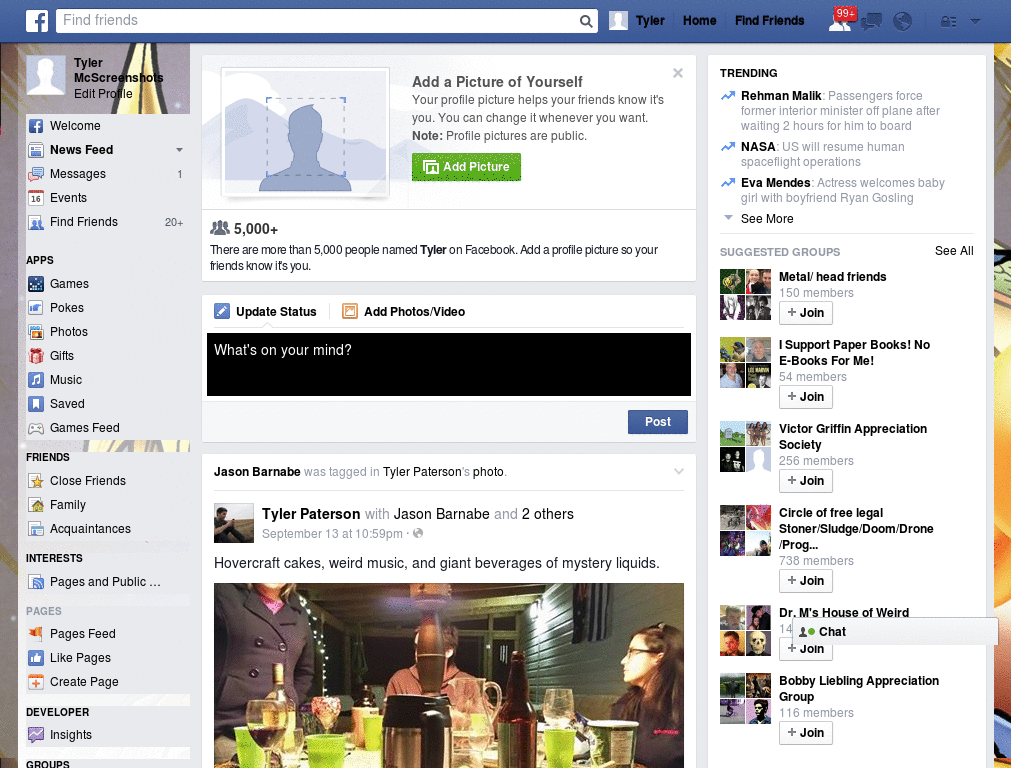The height and width of the screenshot is (768, 1024).
Task: Select the Update Status tab
Action: [265, 312]
